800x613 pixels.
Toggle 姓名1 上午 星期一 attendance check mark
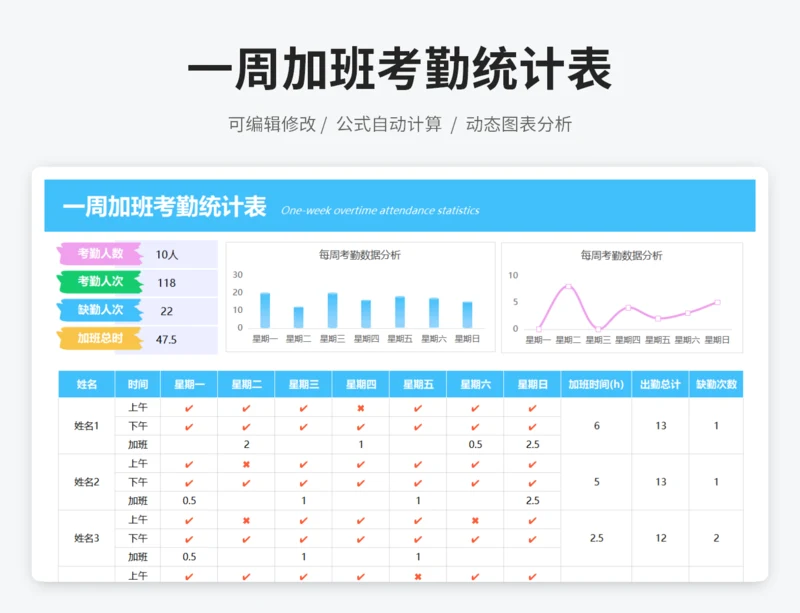pos(190,408)
